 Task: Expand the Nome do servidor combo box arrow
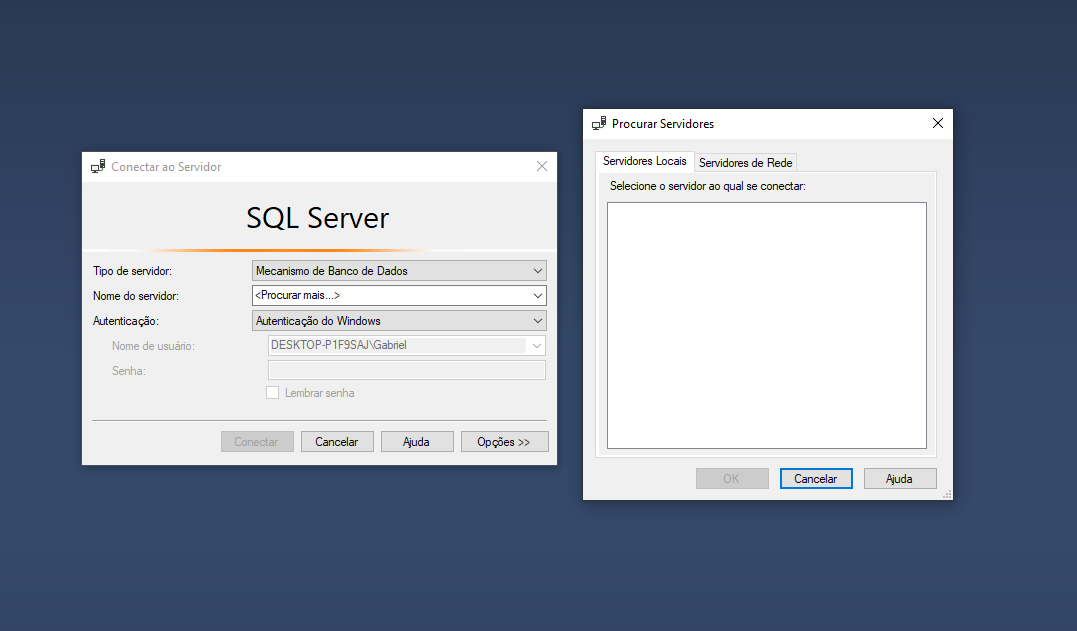tap(538, 295)
